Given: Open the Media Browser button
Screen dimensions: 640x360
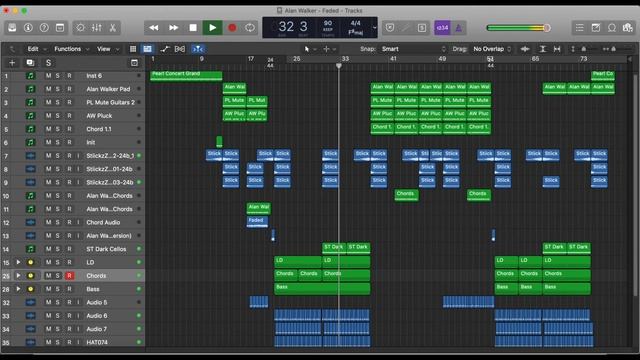Looking at the screenshot, I should [x=628, y=28].
